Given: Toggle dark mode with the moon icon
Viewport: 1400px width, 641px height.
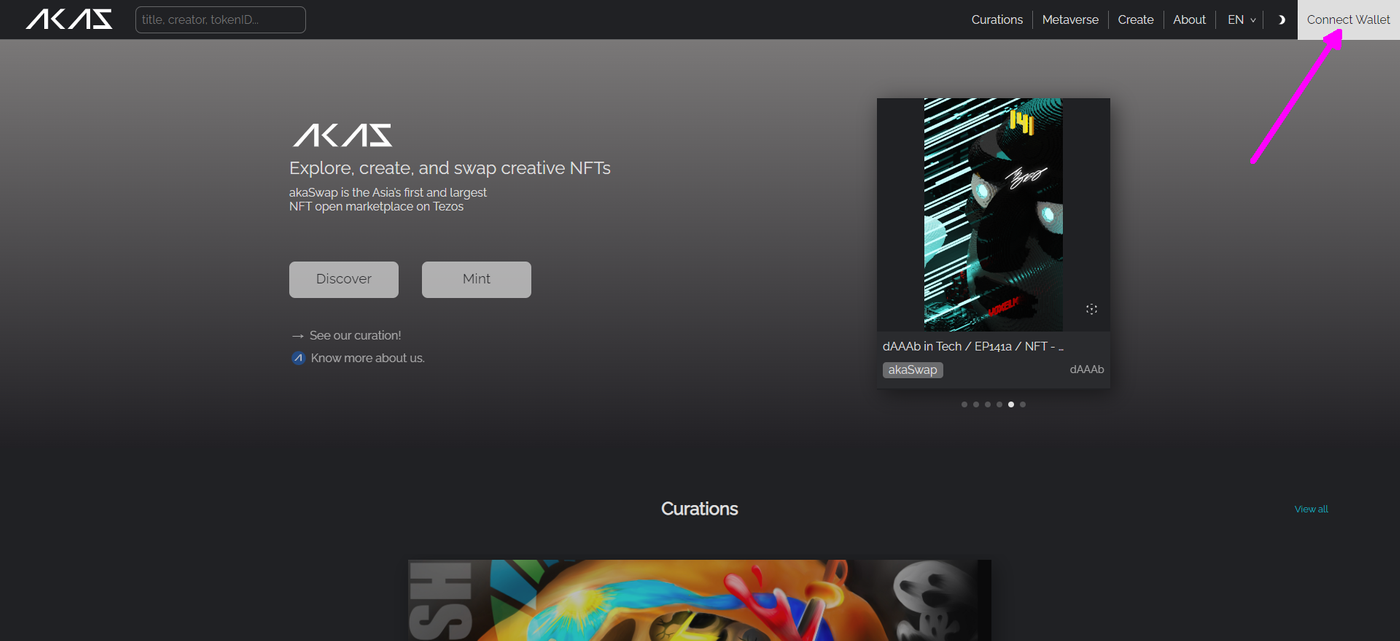Looking at the screenshot, I should (x=1281, y=20).
